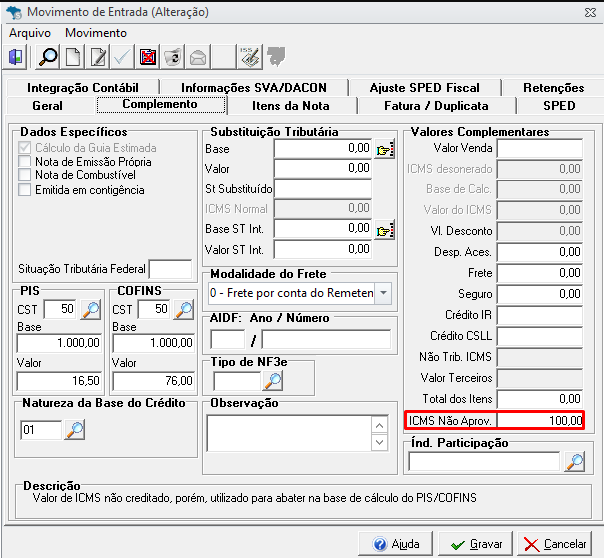Click the hand icon beside Base ST Int.
The image size is (604, 558).
coord(385,230)
